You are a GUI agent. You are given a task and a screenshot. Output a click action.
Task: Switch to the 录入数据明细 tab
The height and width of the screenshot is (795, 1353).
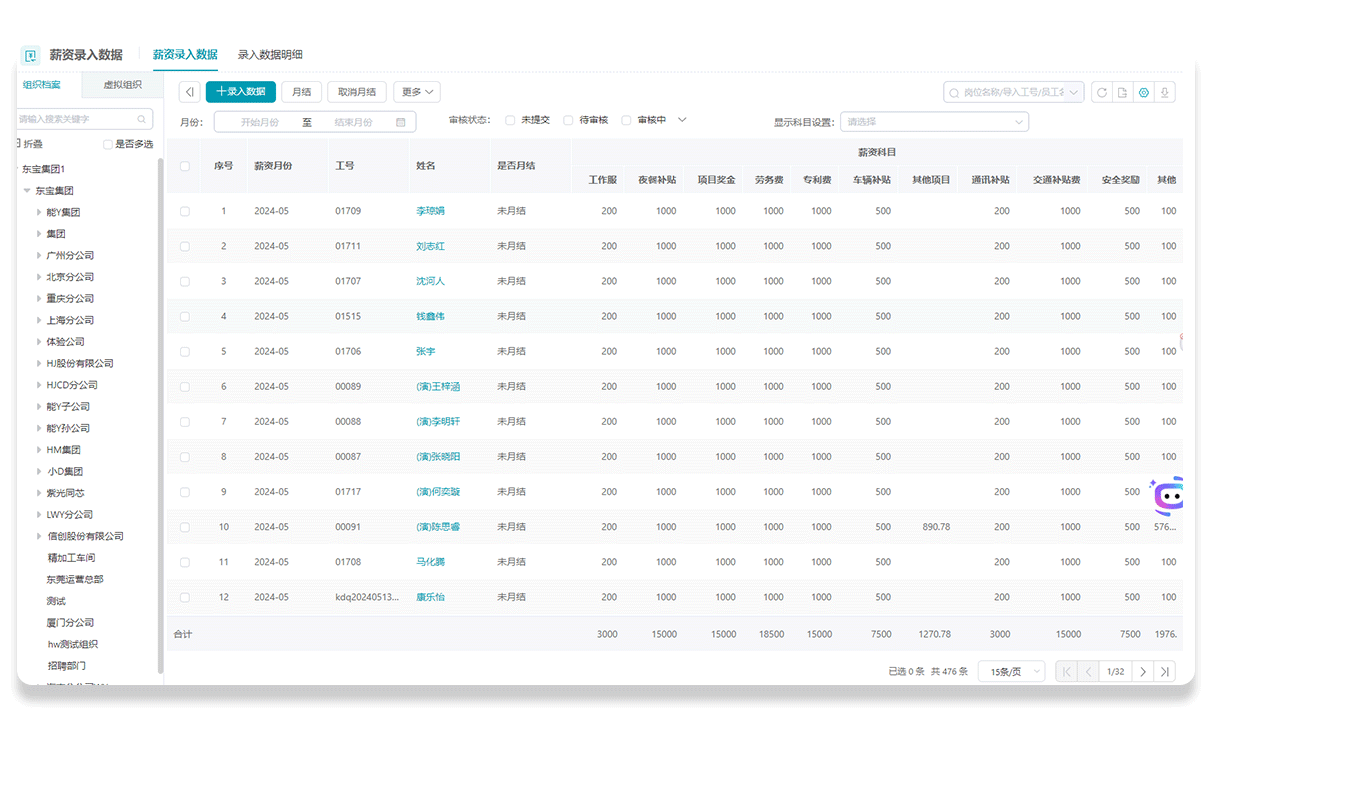(x=270, y=55)
